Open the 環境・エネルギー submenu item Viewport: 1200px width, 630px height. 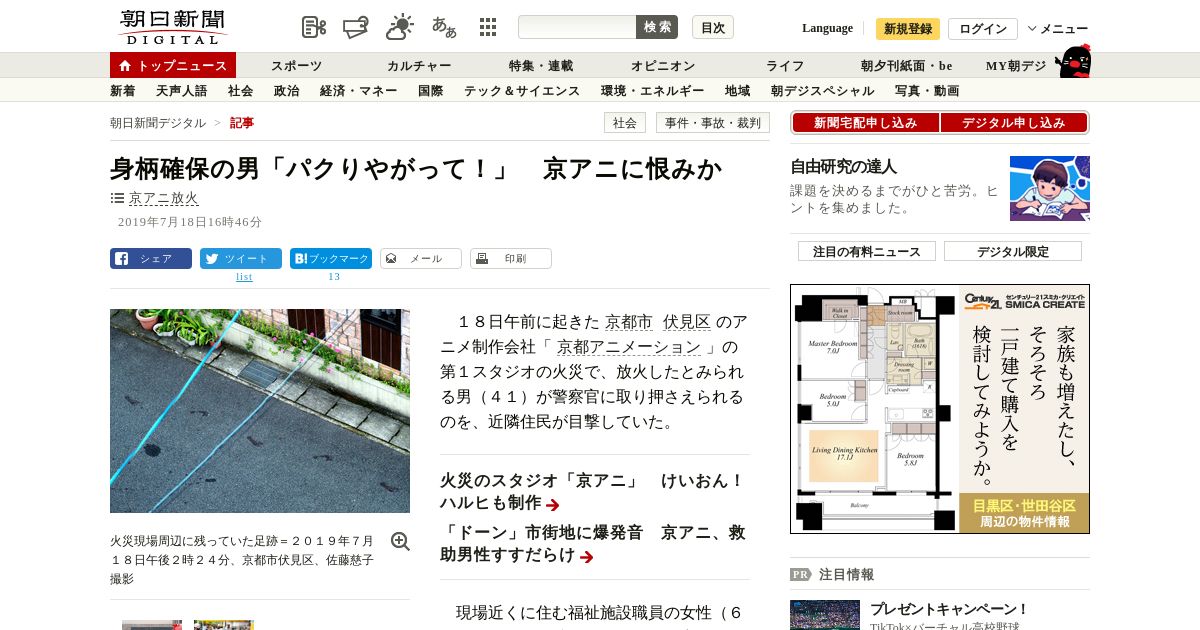click(653, 90)
